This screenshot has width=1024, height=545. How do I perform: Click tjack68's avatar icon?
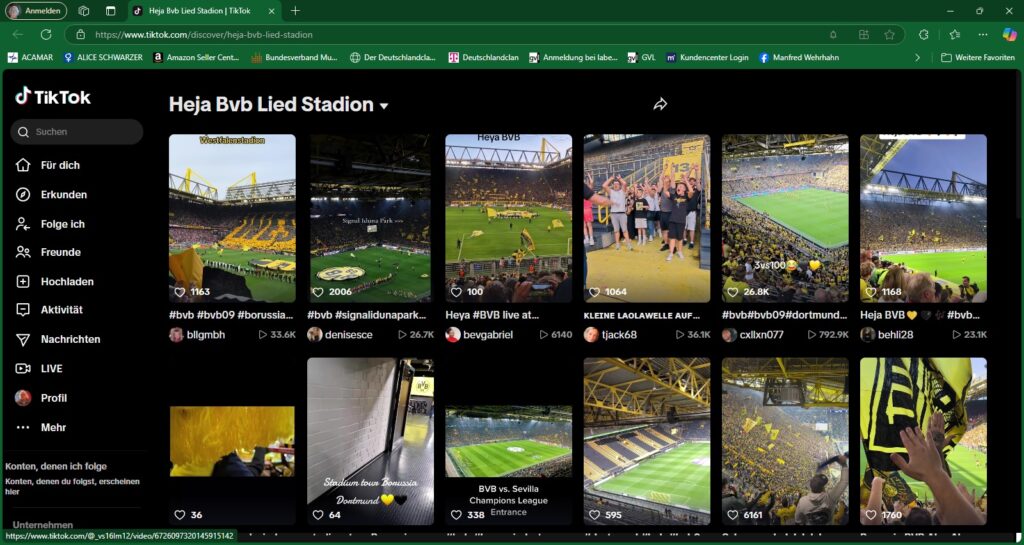point(591,335)
